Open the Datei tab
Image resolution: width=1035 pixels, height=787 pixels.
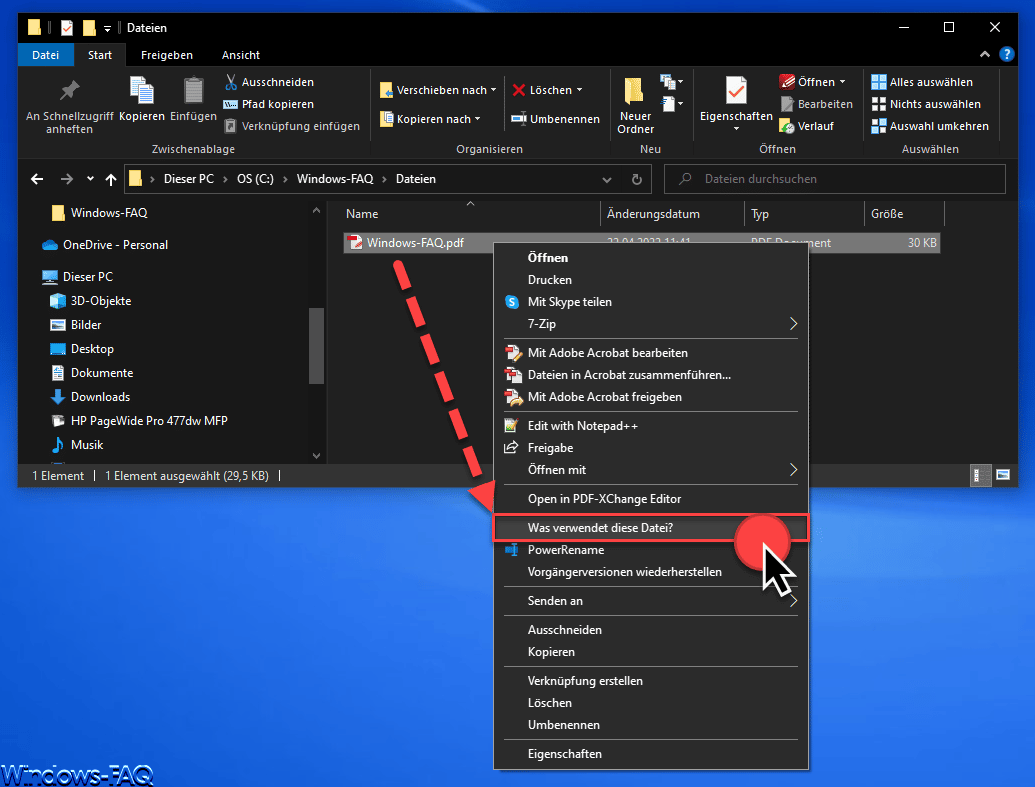(x=46, y=55)
